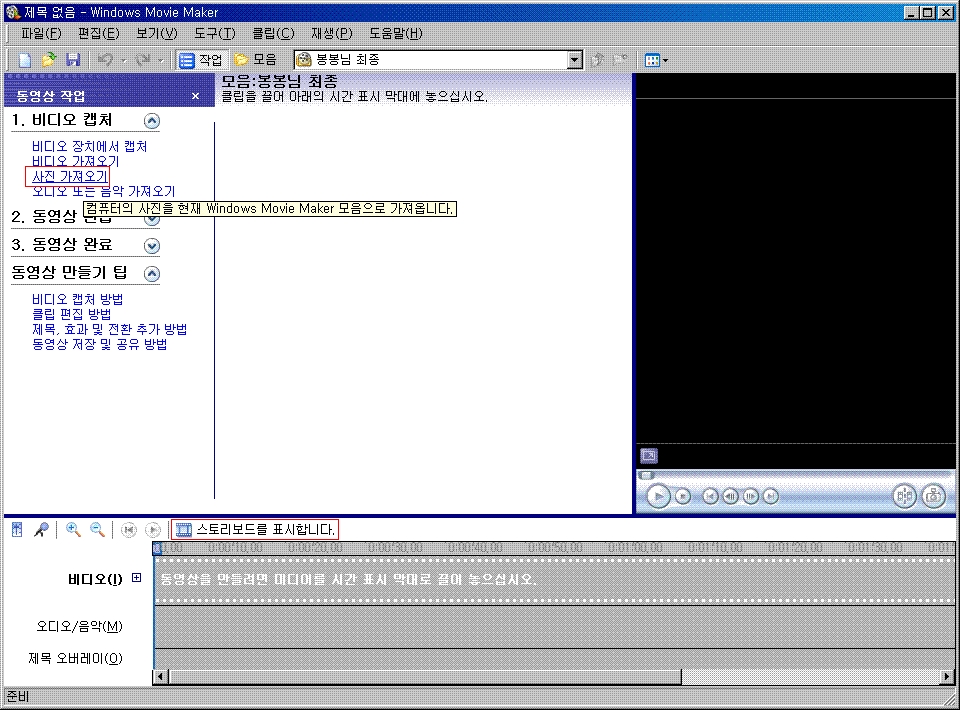
Task: Click the timeline scrollbar right arrow
Action: [x=947, y=676]
